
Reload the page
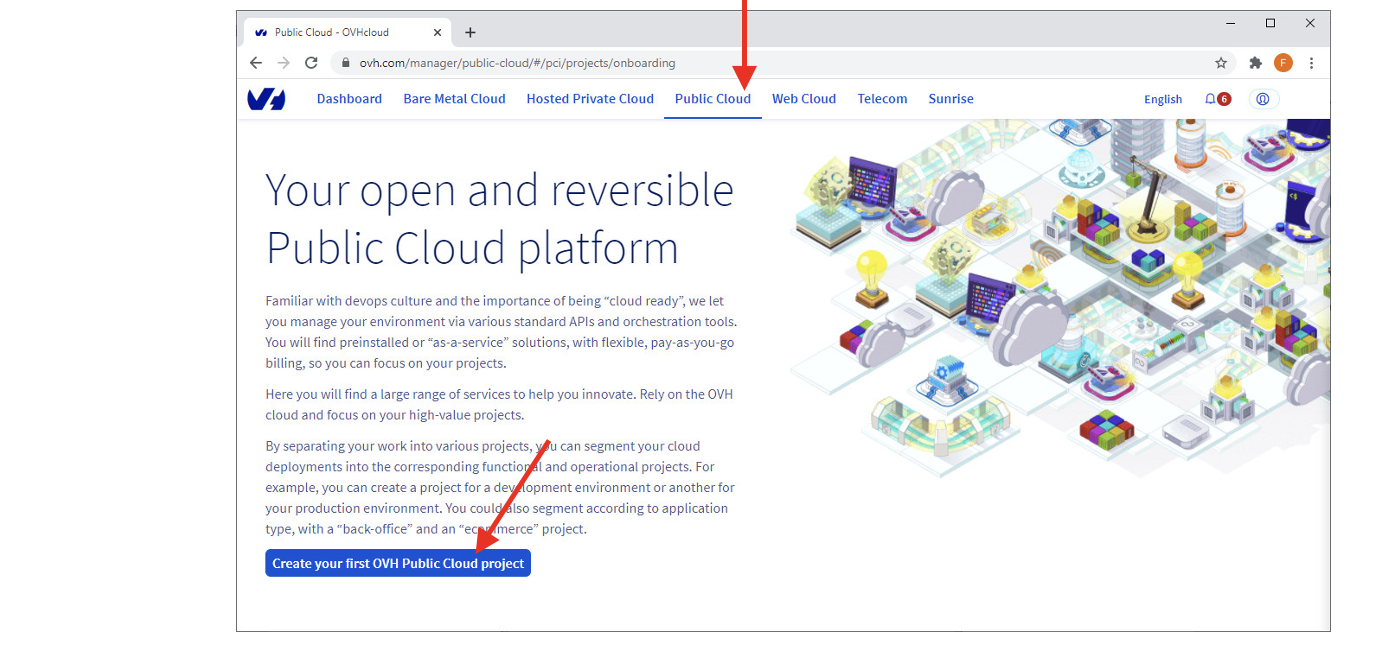311,63
